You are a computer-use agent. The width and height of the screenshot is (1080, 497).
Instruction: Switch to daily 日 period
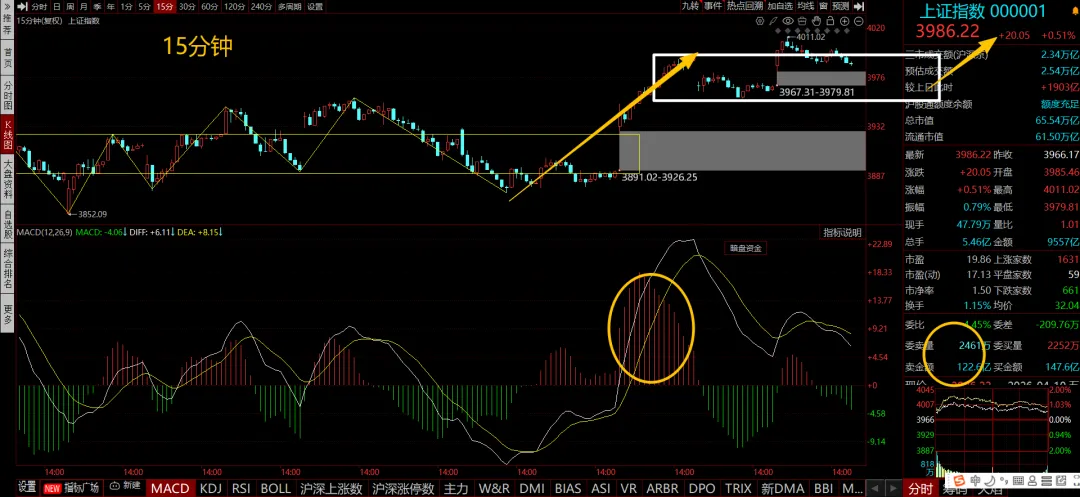coord(56,6)
